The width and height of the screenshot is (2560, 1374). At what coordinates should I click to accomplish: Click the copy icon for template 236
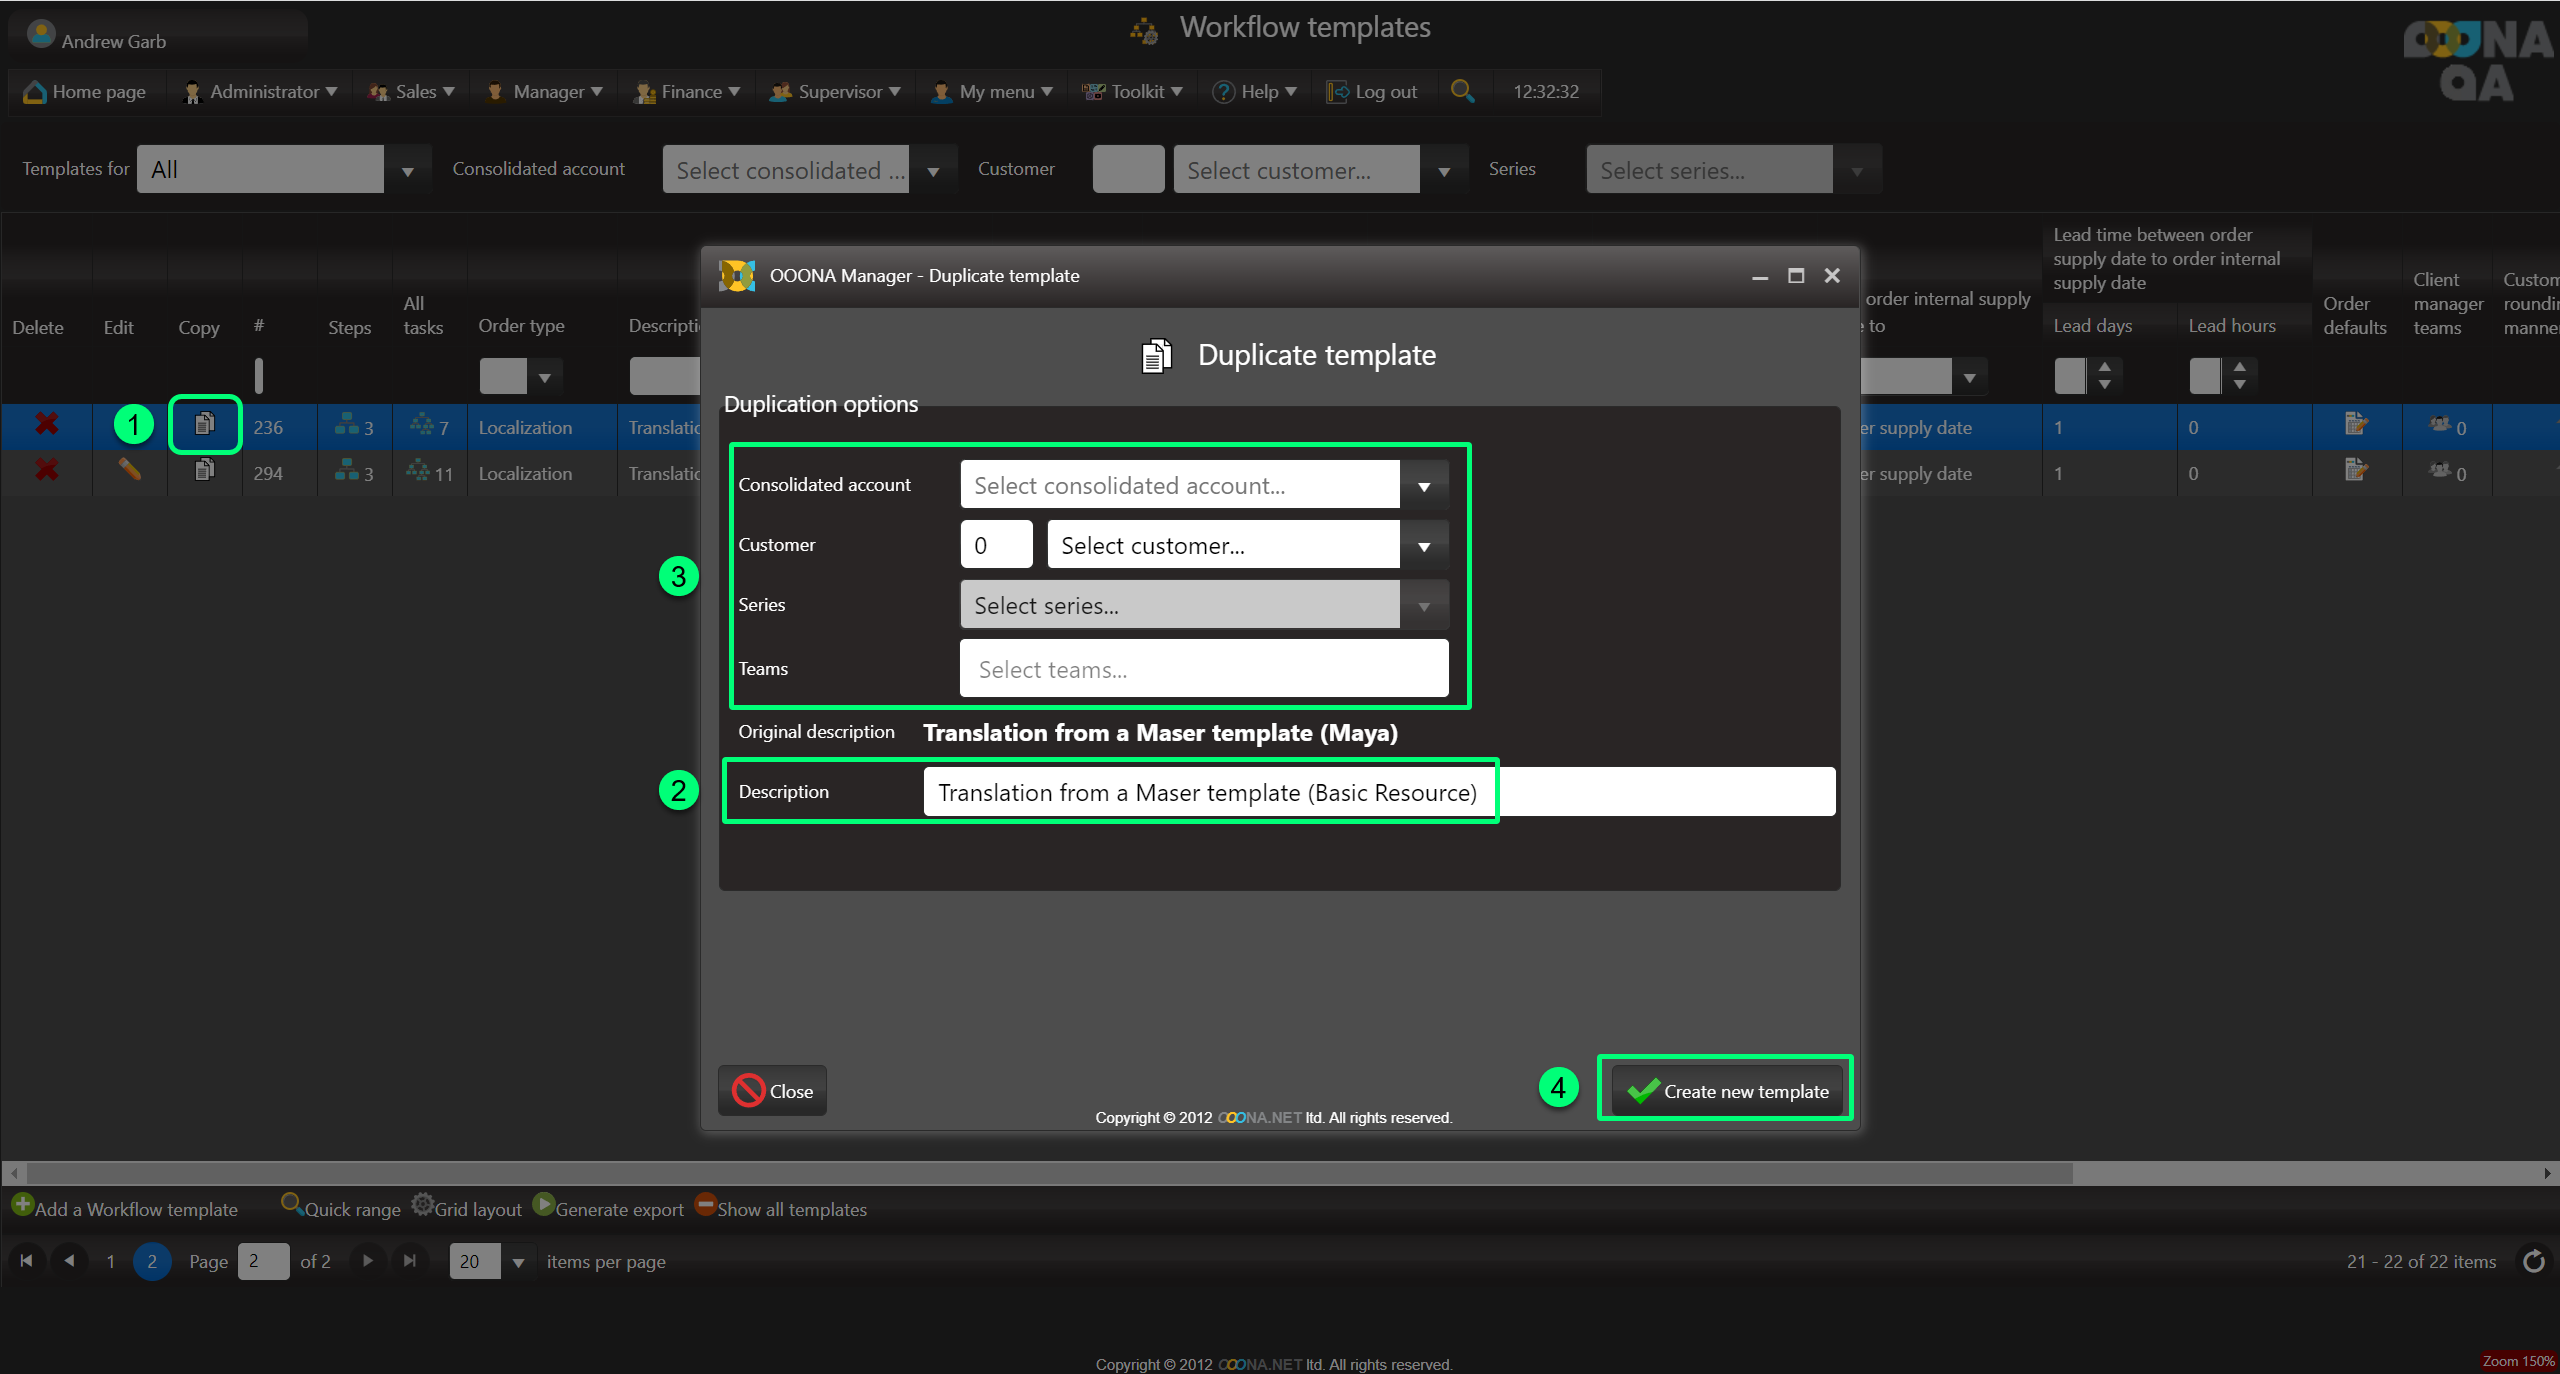[204, 425]
